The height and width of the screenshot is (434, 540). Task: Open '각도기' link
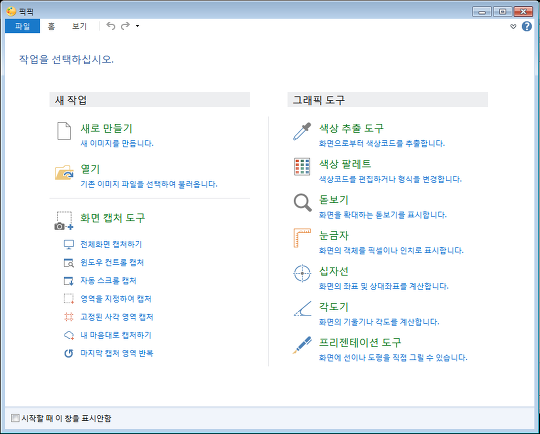pos(334,307)
